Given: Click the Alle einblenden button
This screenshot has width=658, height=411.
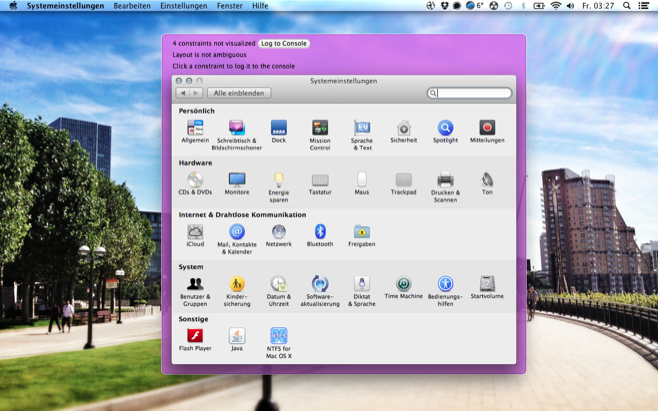Looking at the screenshot, I should [239, 93].
